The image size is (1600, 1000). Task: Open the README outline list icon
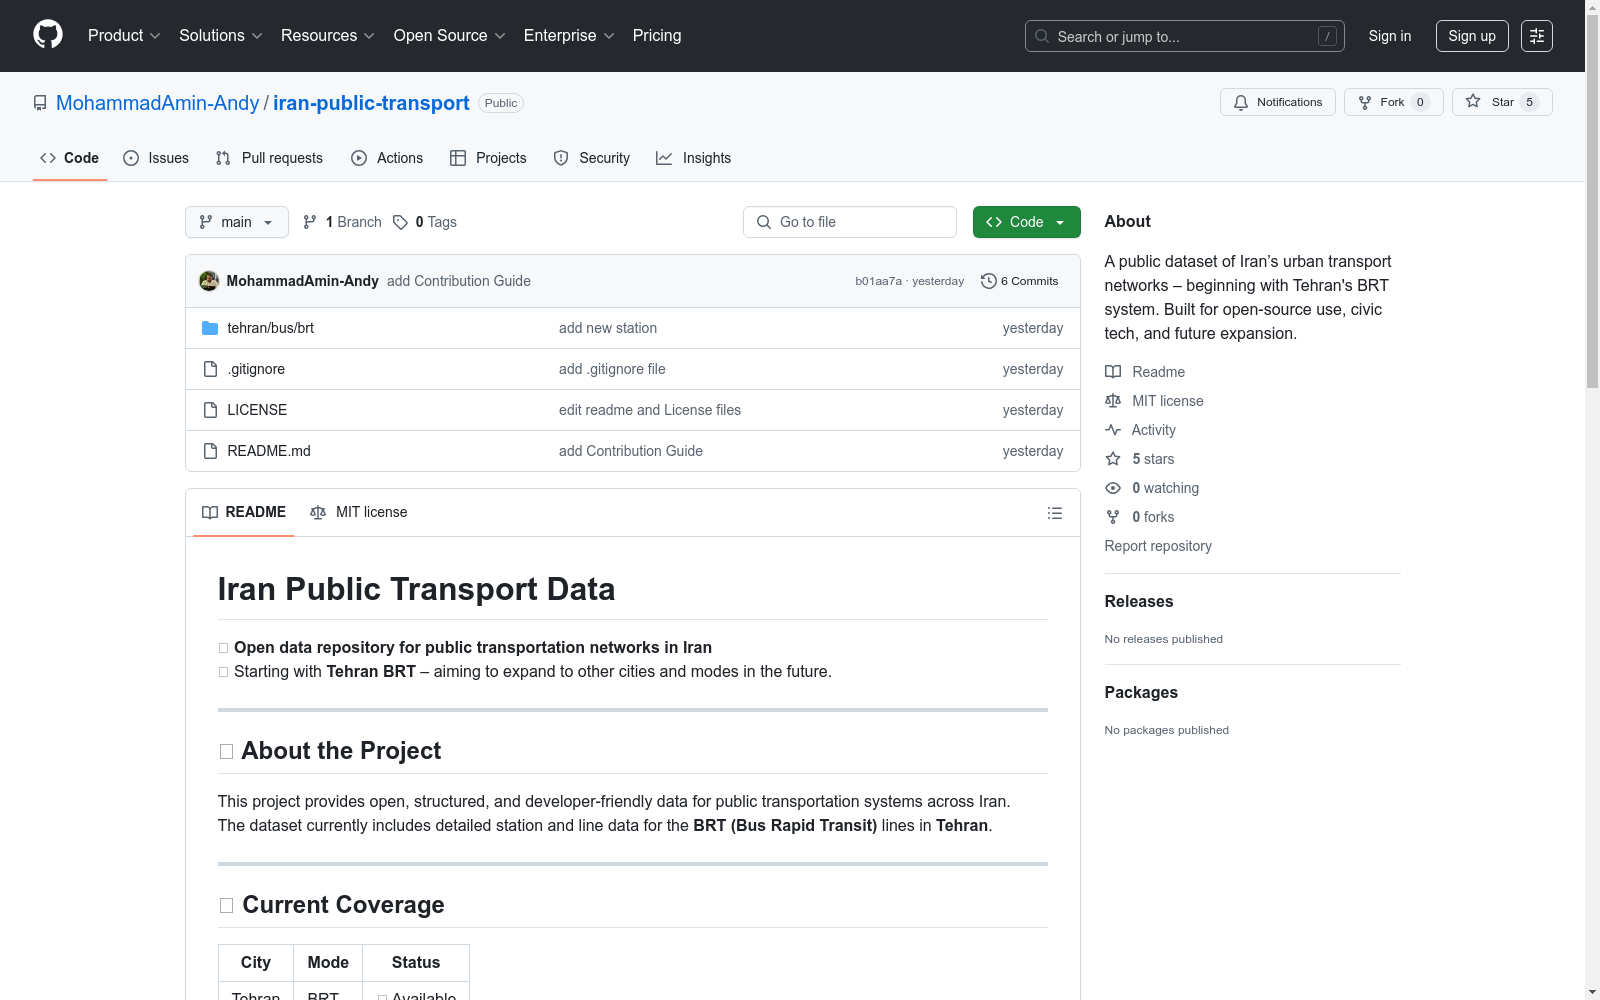(1055, 513)
